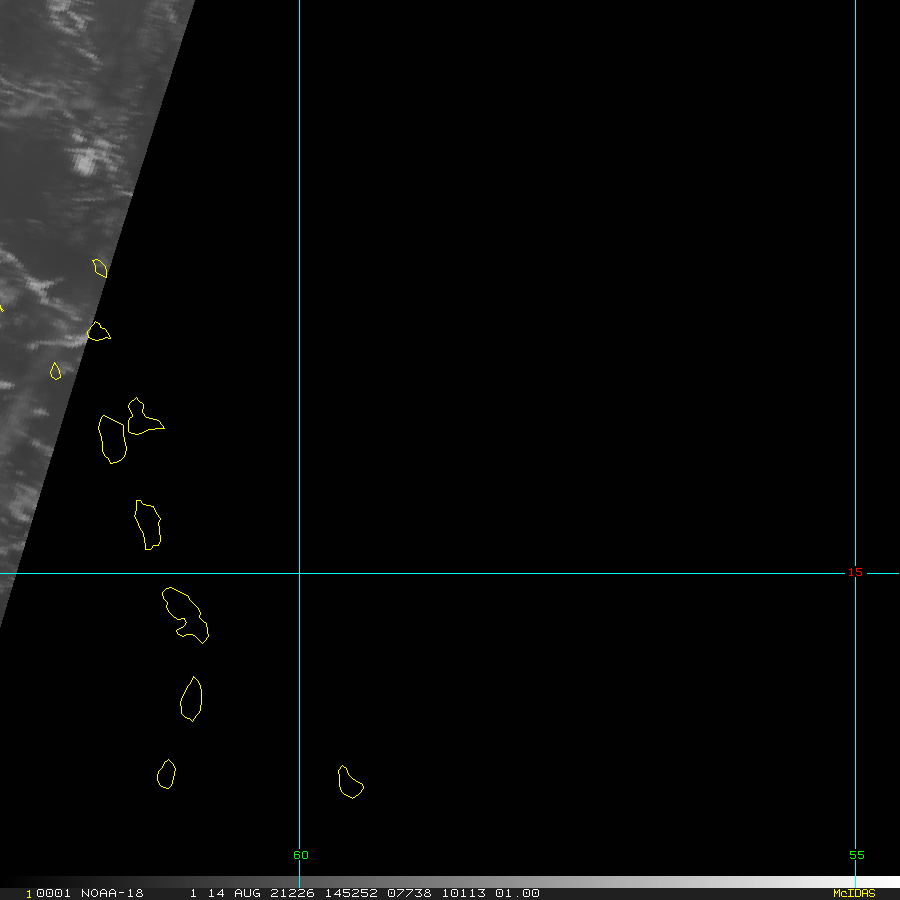Click Guadeloupe's eastern Grande-Terre island outline
900x900 pixels.
[x=142, y=418]
